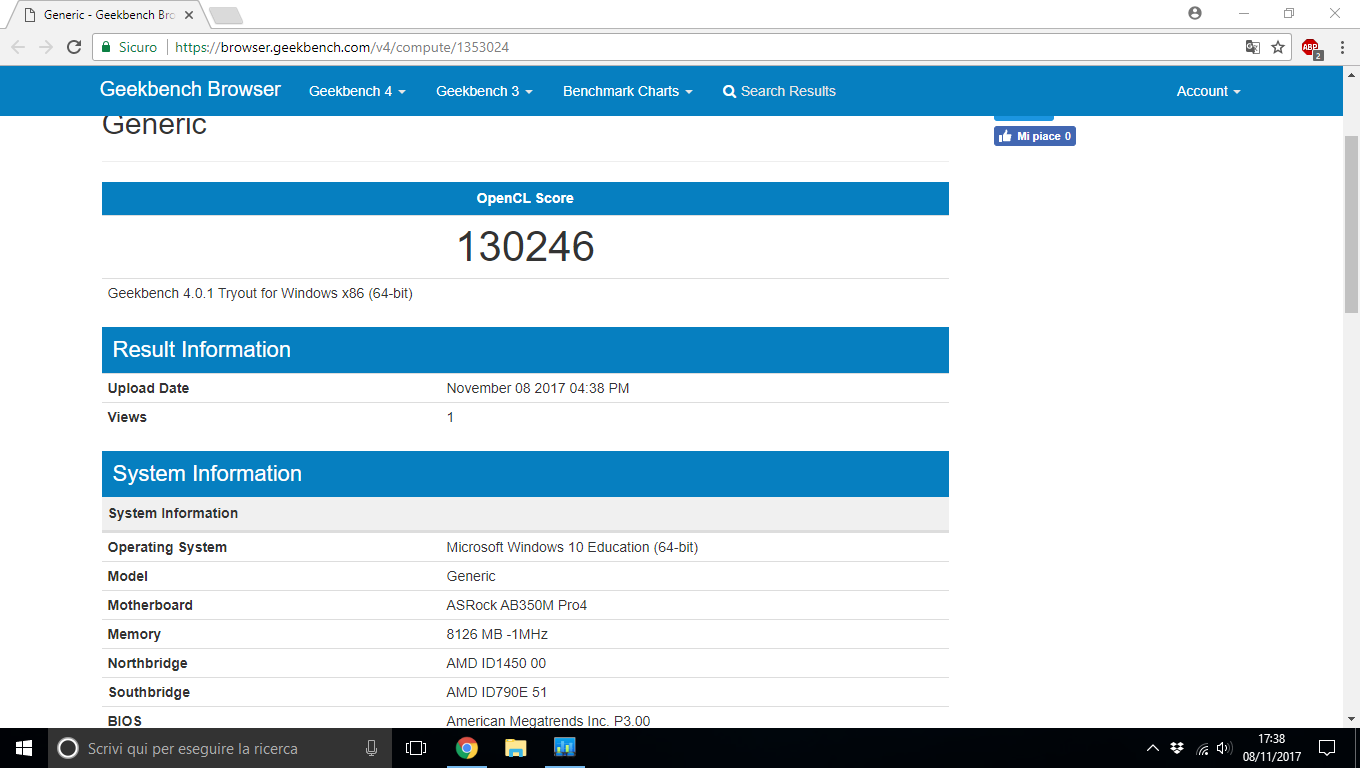Click the Model row label
The image size is (1360, 768).
click(128, 576)
